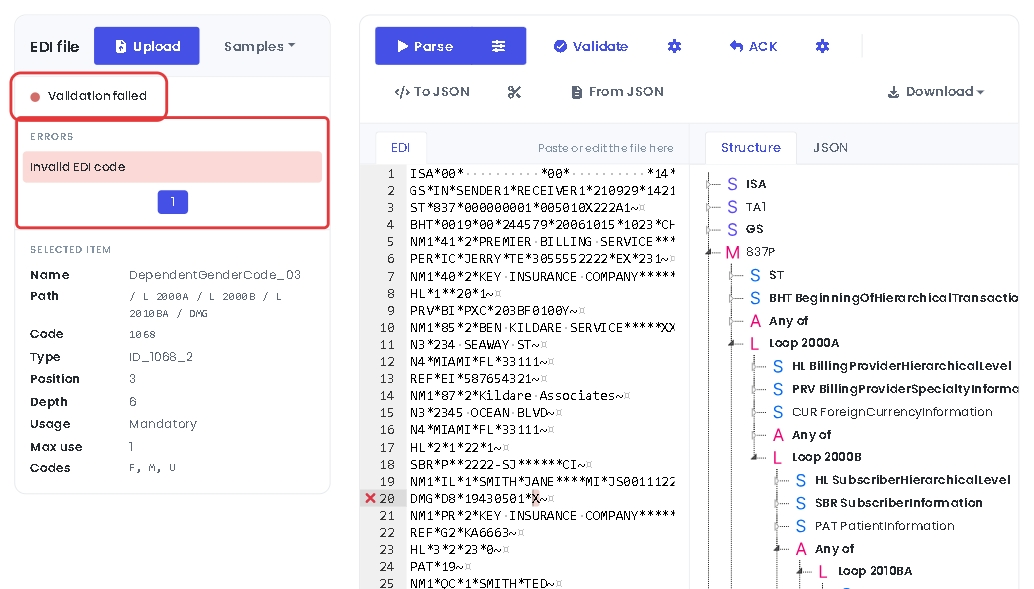The height and width of the screenshot is (589, 1034).
Task: Click EDI line 24 PAT*19 text
Action: pos(437,567)
